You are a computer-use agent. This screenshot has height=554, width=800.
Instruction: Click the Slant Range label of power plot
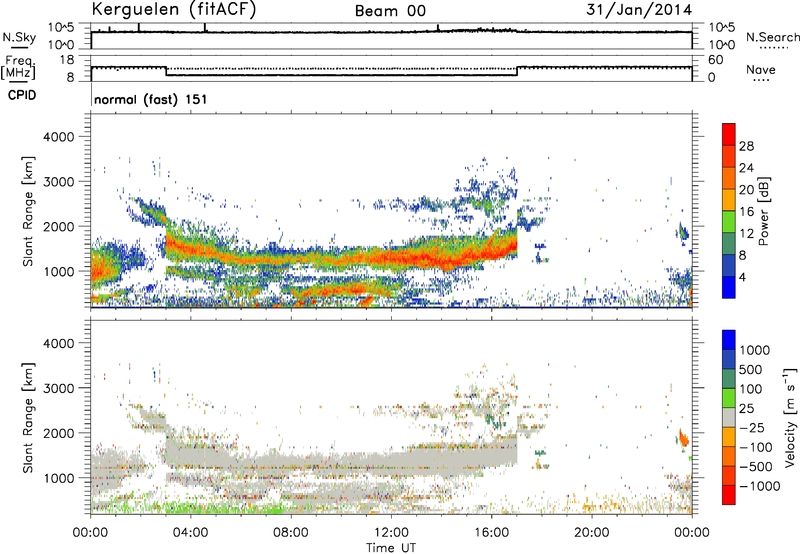(28, 211)
